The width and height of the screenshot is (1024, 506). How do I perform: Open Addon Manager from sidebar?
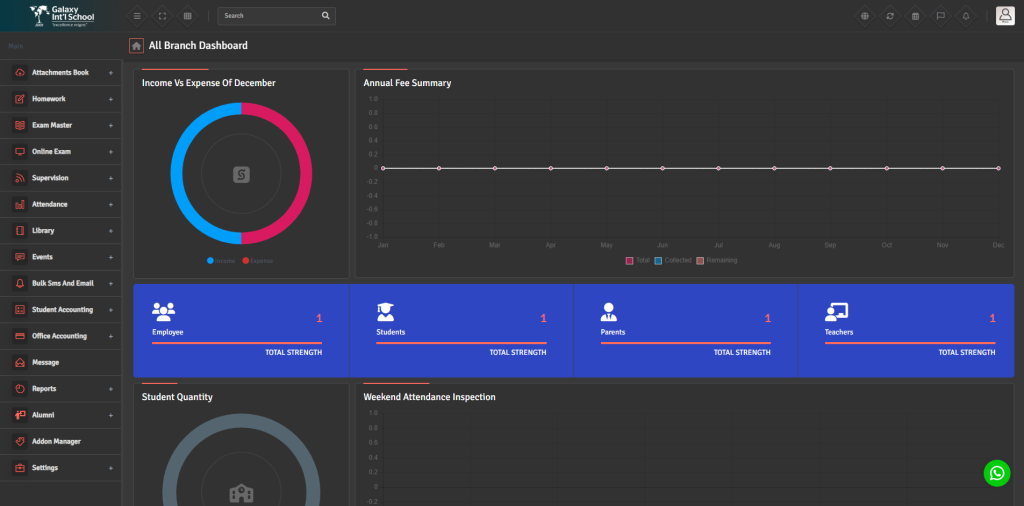(56, 441)
